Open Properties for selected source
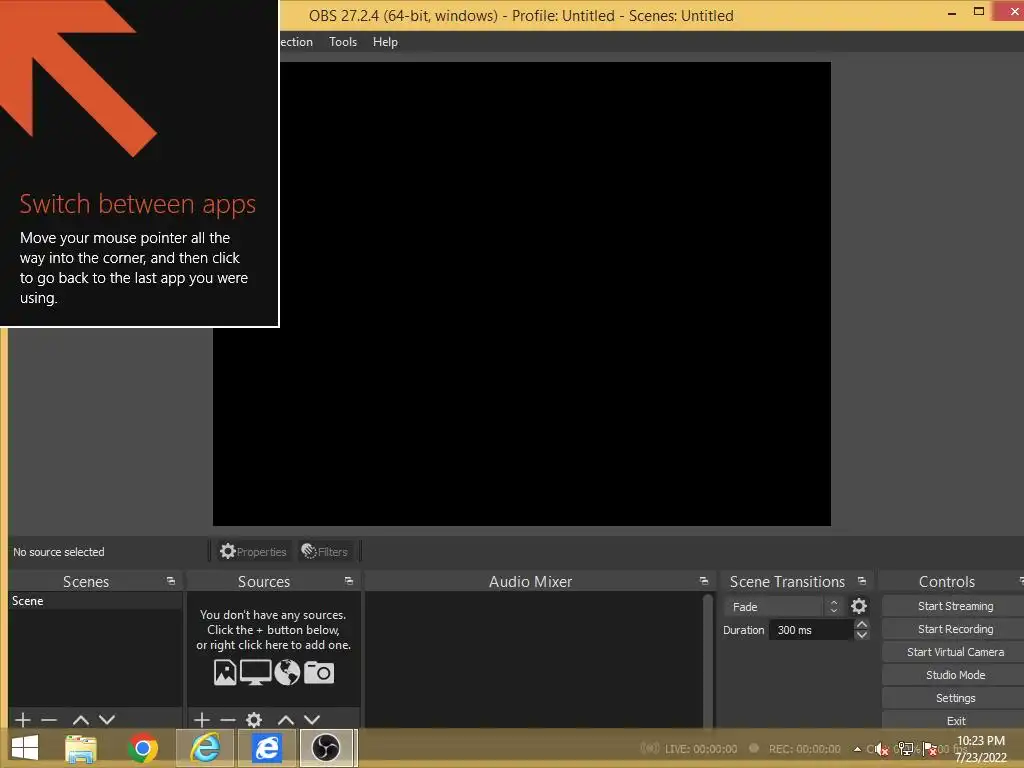 coord(253,551)
